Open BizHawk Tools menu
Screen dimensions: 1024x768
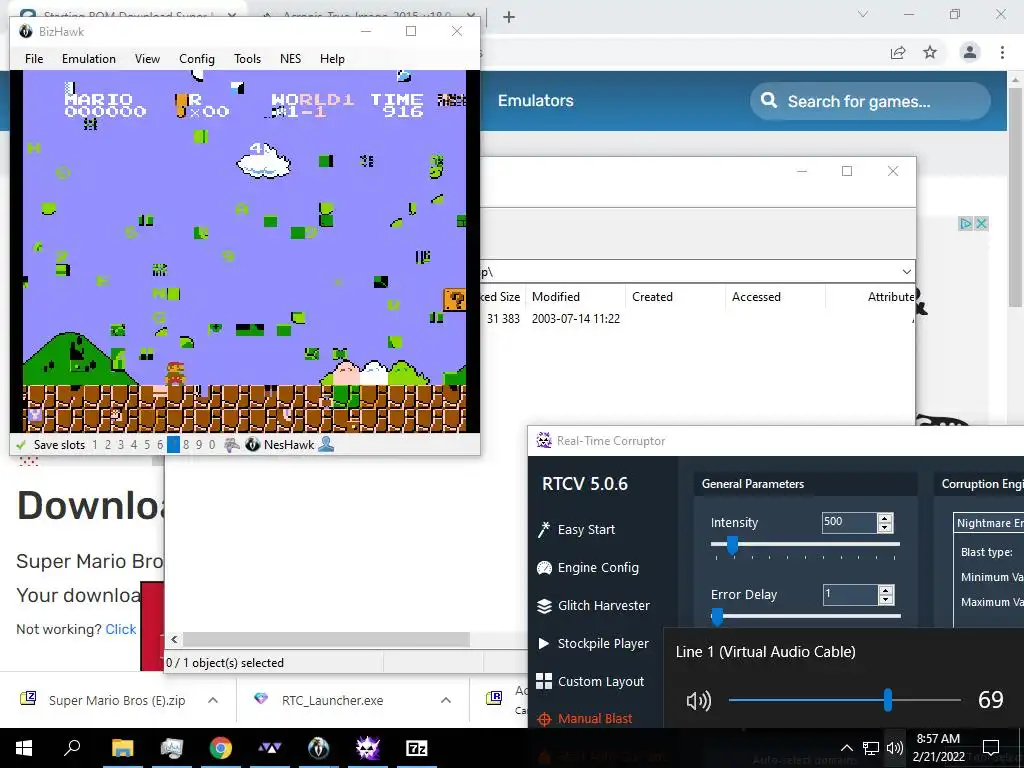(248, 59)
